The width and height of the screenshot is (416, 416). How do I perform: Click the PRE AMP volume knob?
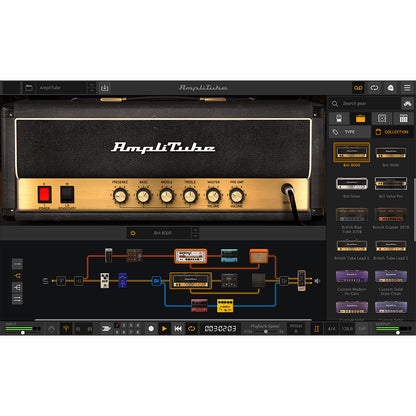(x=236, y=196)
